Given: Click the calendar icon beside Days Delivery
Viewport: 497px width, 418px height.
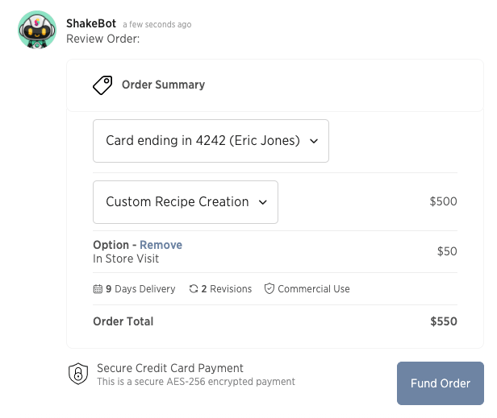Looking at the screenshot, I should (98, 289).
